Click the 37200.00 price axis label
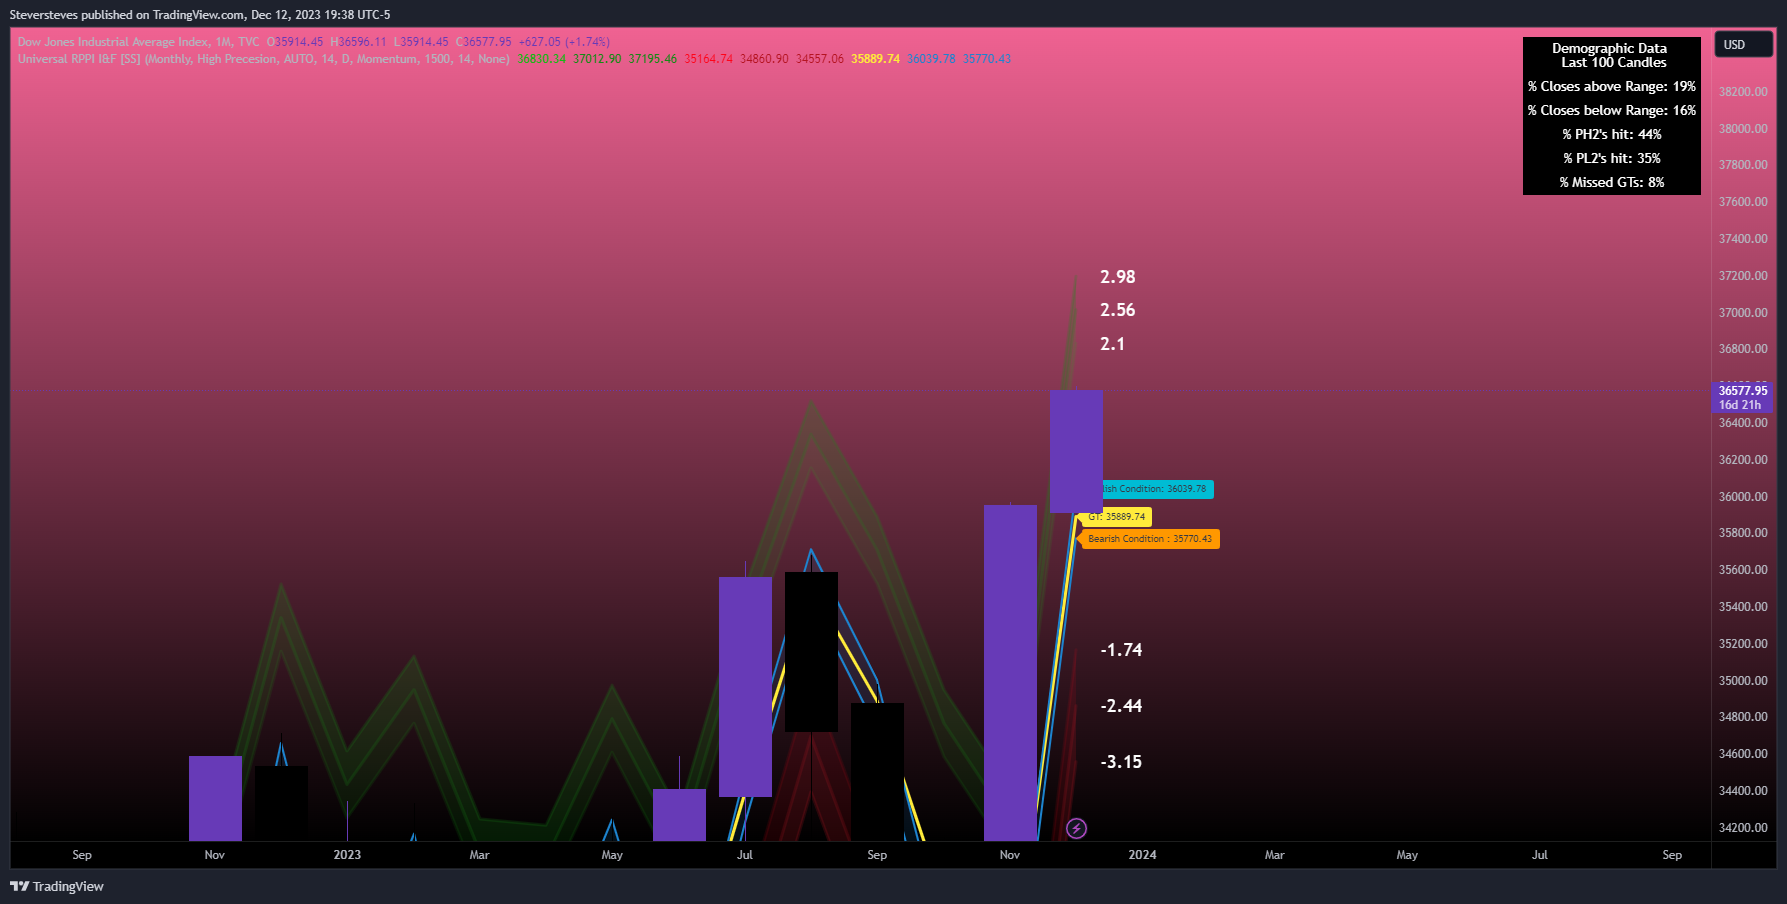This screenshot has height=904, width=1787. [x=1743, y=276]
